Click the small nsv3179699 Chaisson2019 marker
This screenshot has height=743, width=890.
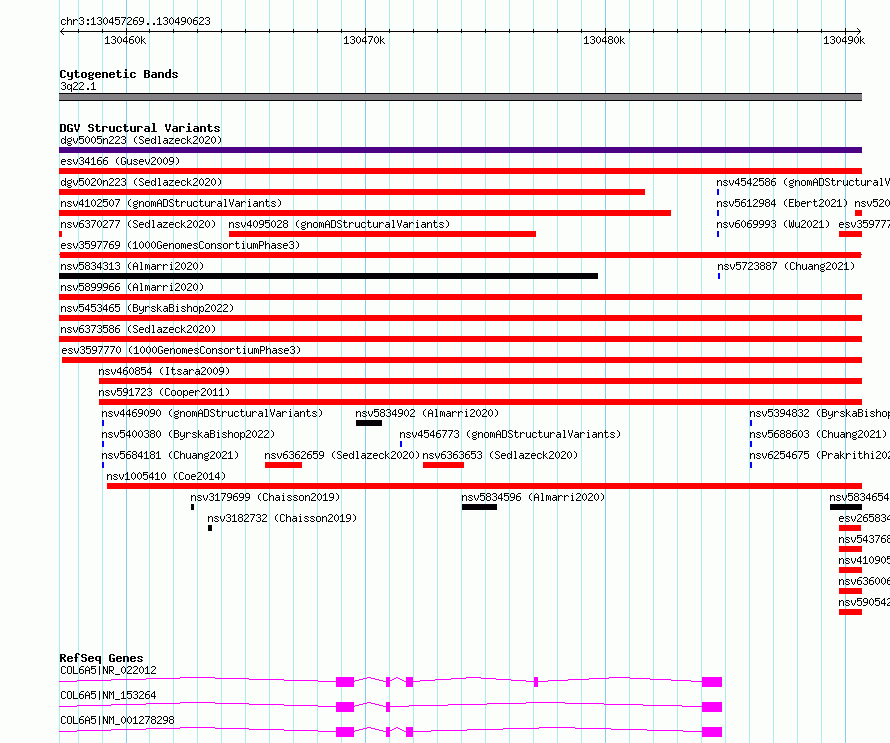[x=192, y=507]
